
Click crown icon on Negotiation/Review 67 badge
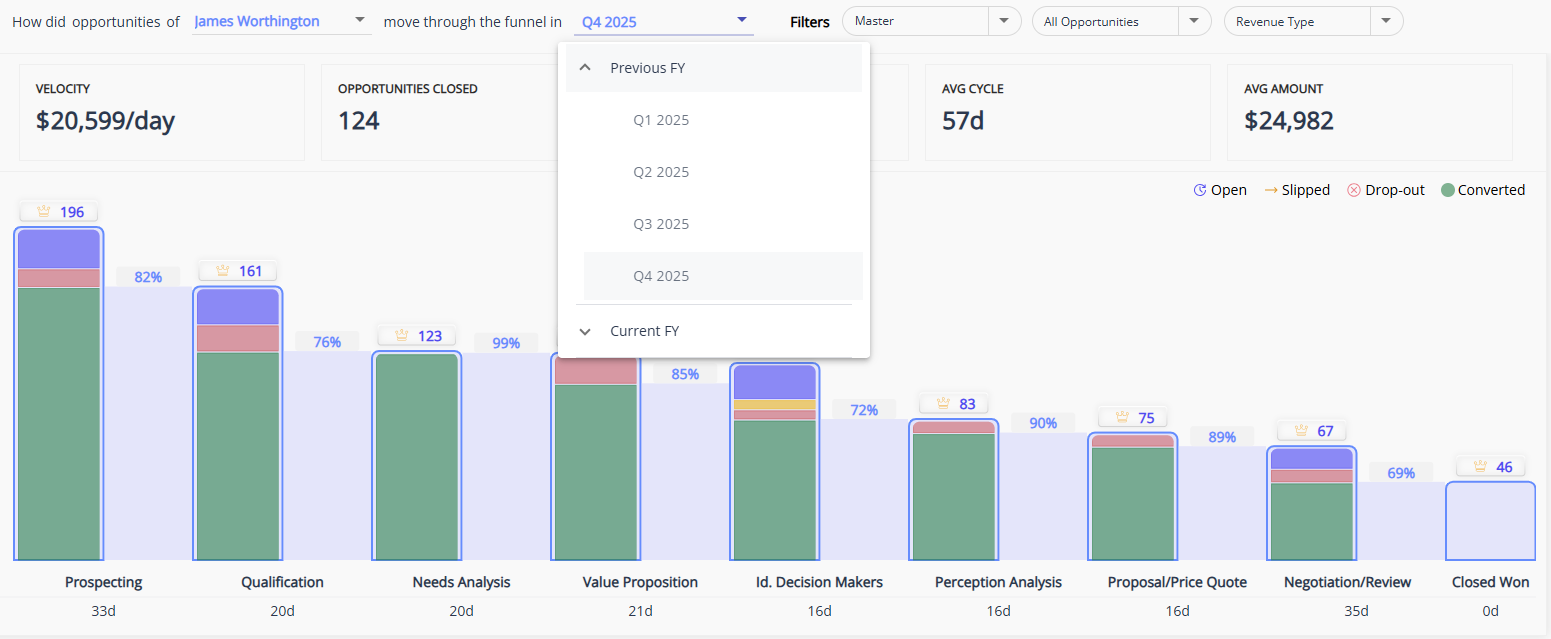[x=1300, y=431]
